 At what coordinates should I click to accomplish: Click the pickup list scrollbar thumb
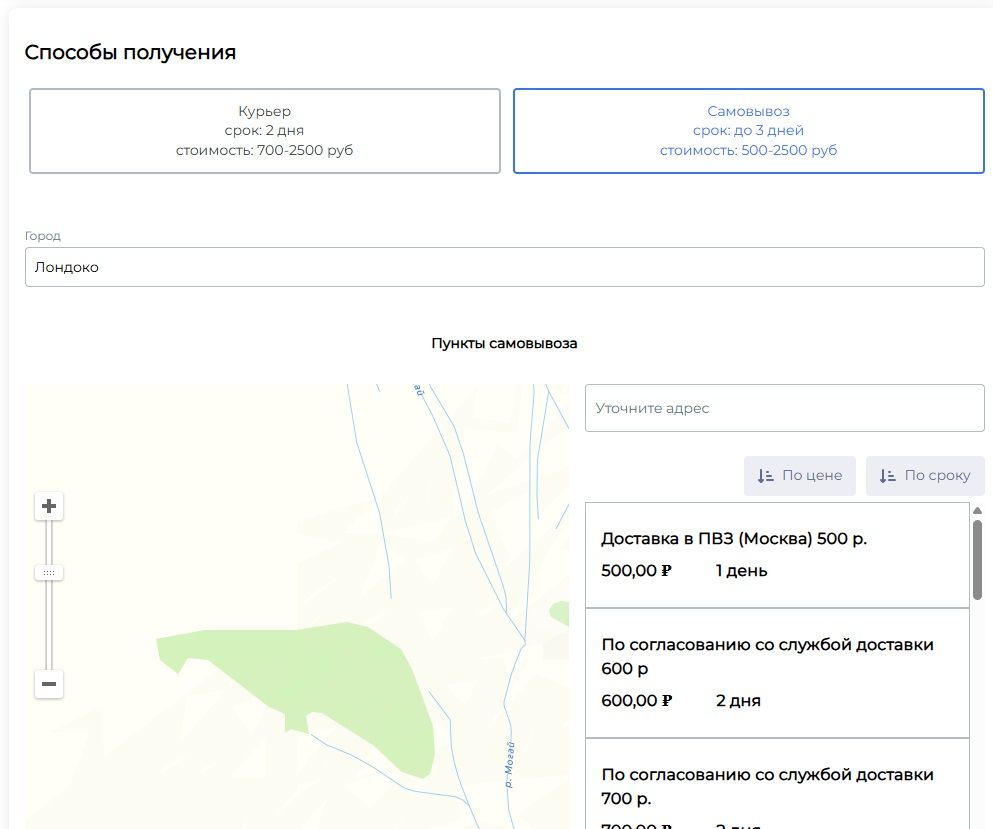(x=977, y=560)
